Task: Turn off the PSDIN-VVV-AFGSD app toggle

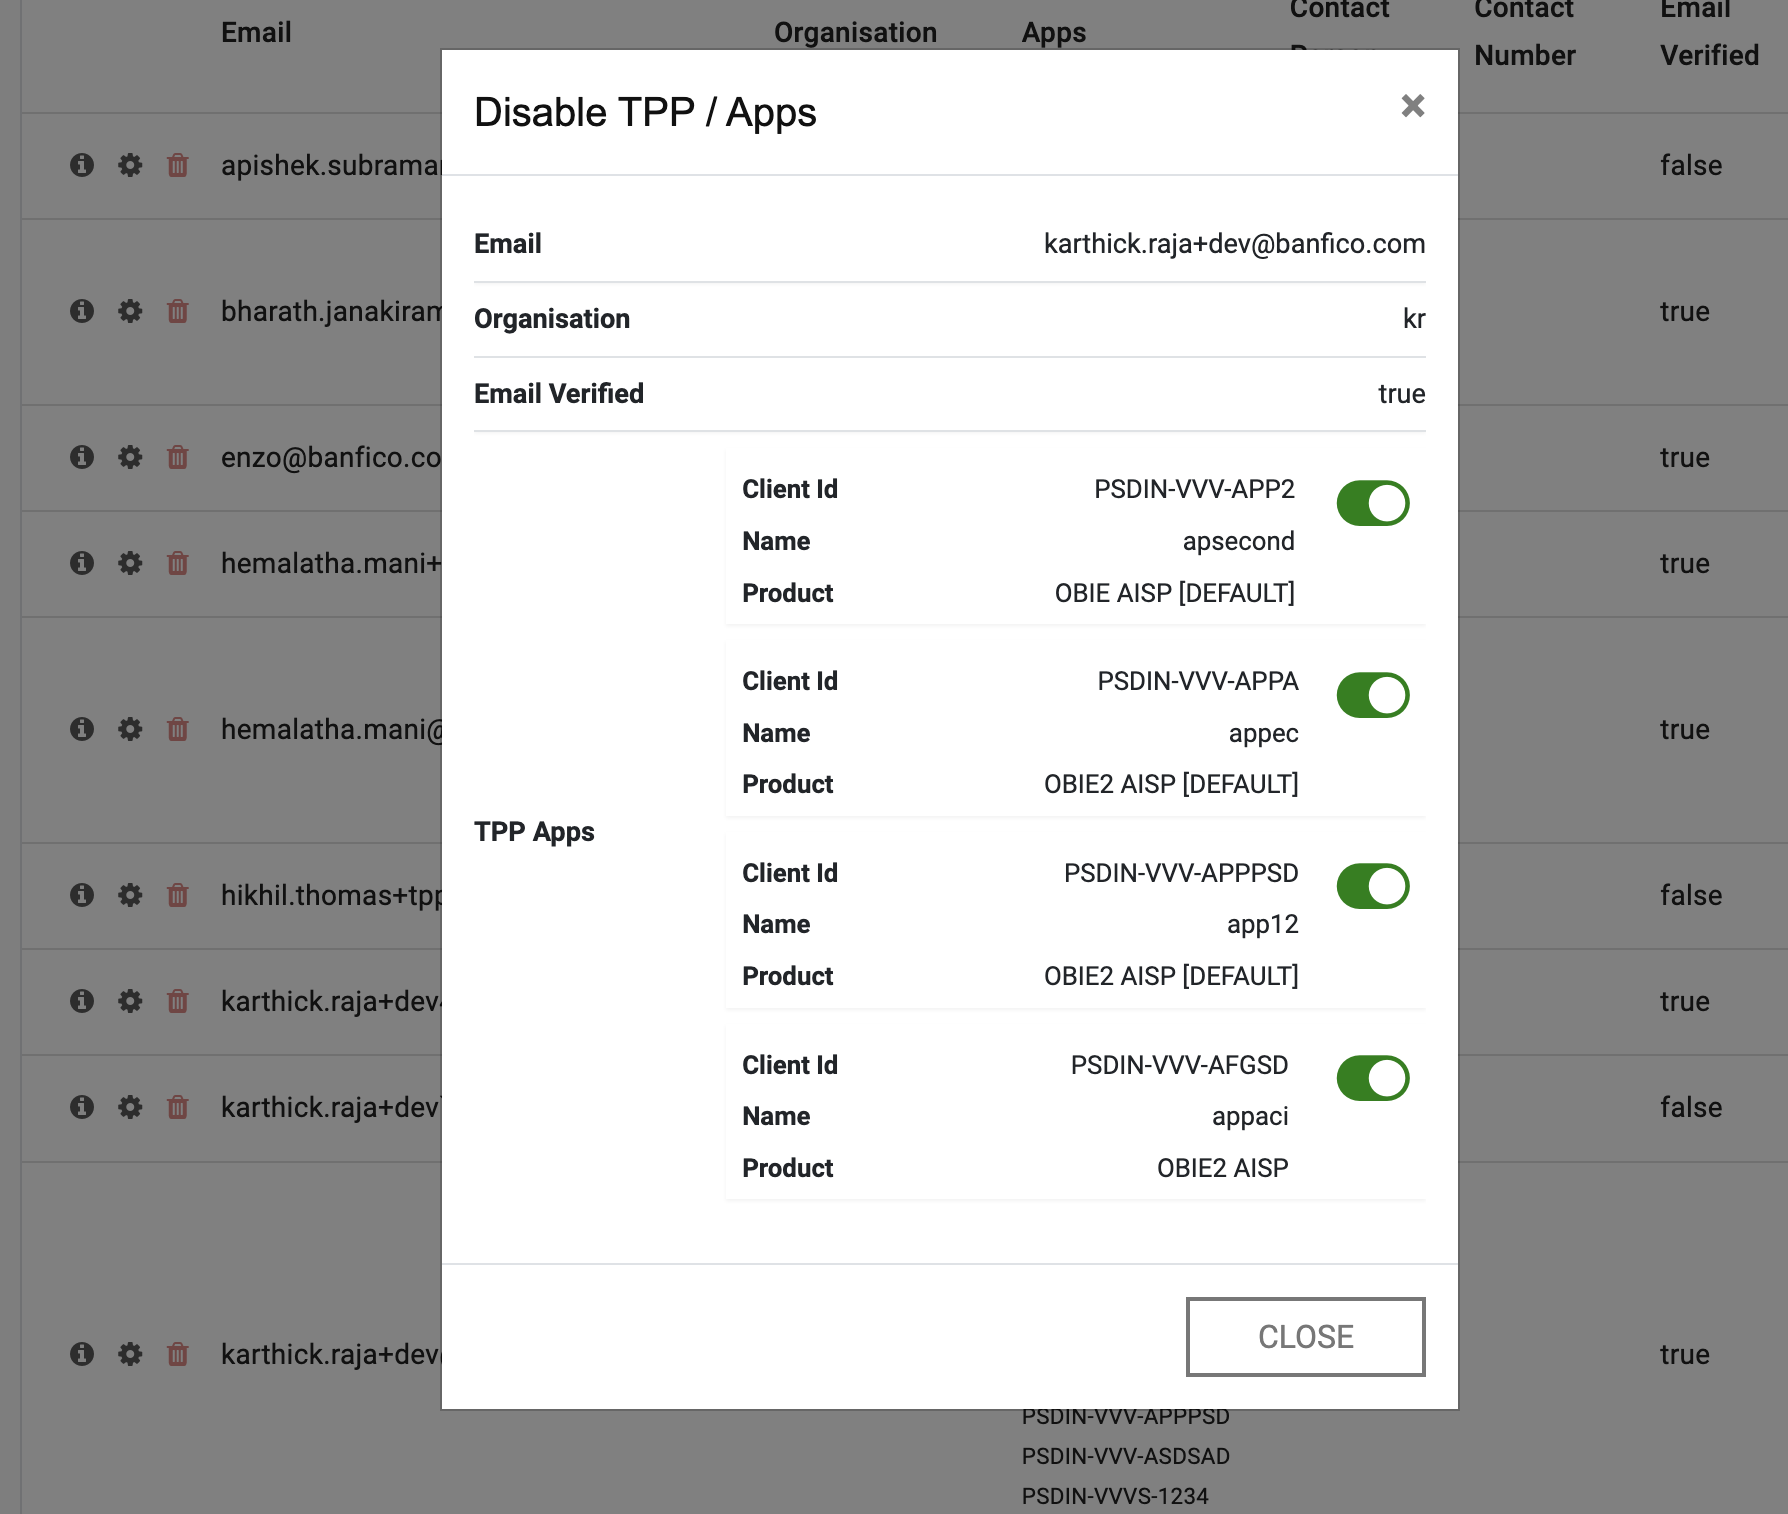Action: [1372, 1078]
